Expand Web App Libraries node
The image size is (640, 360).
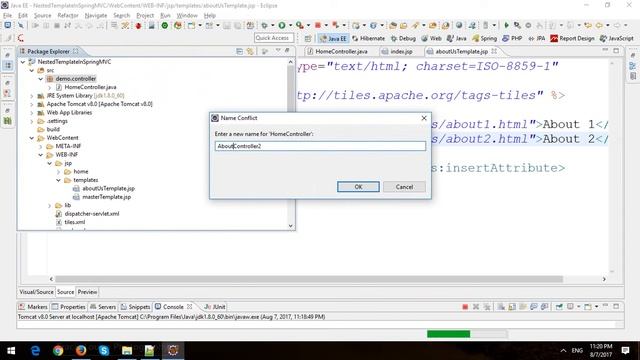click(x=32, y=113)
